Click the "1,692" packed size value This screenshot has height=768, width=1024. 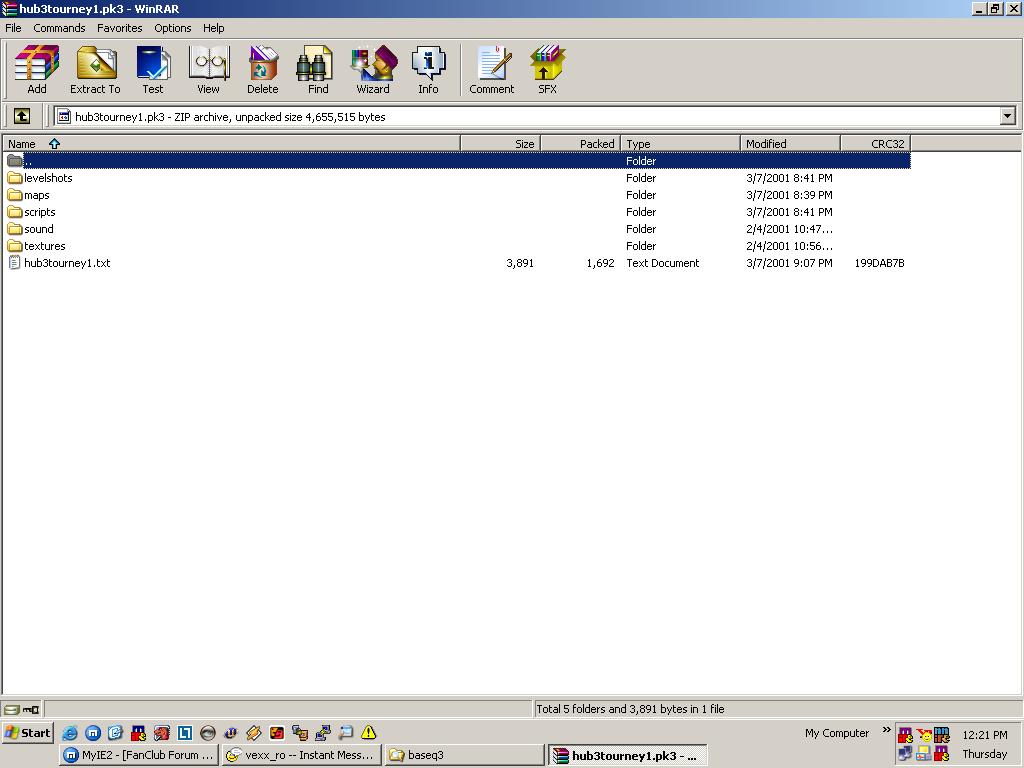(600, 263)
